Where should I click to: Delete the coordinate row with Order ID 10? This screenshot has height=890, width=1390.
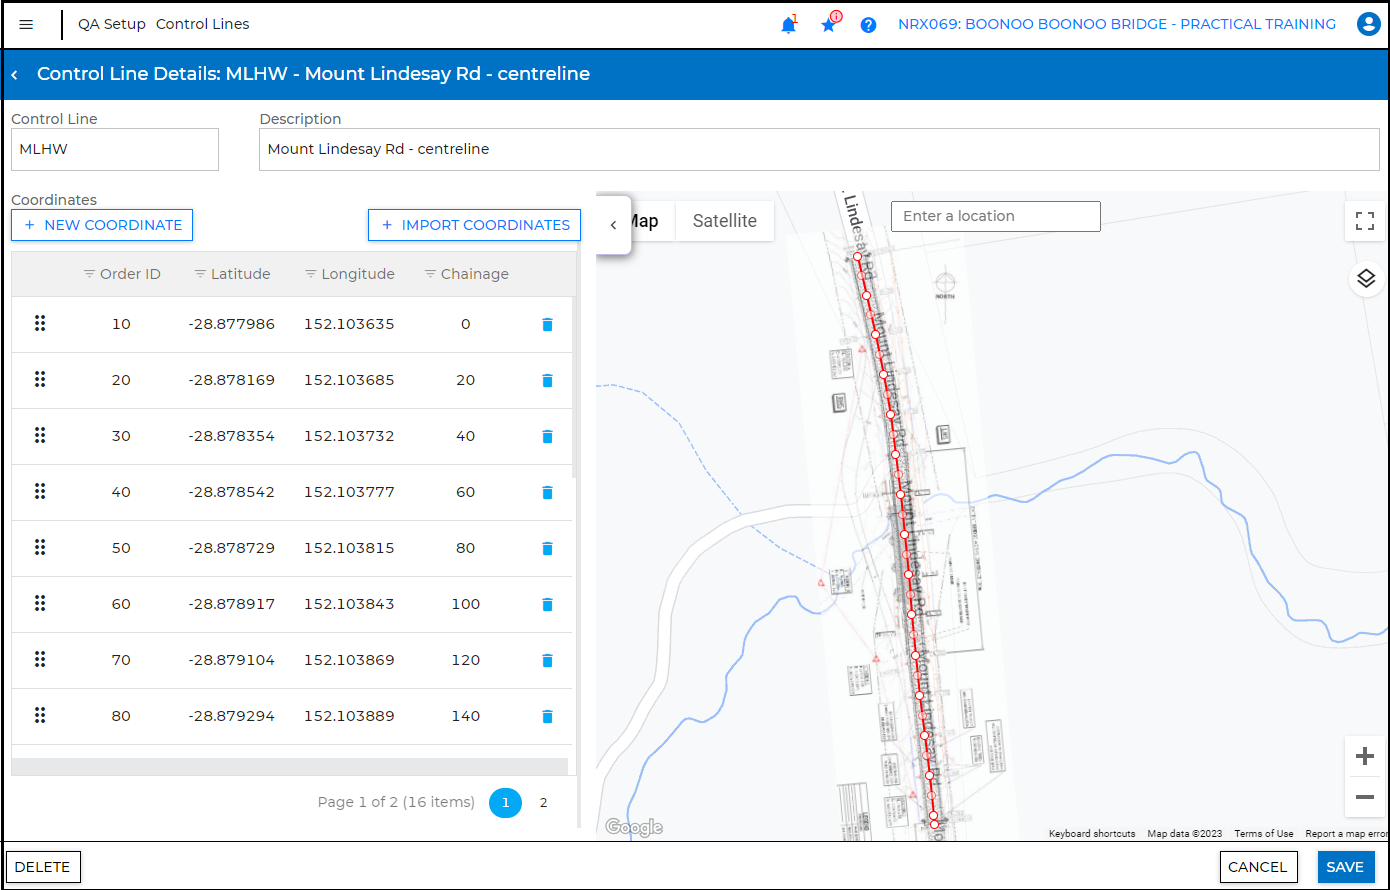[x=547, y=324]
